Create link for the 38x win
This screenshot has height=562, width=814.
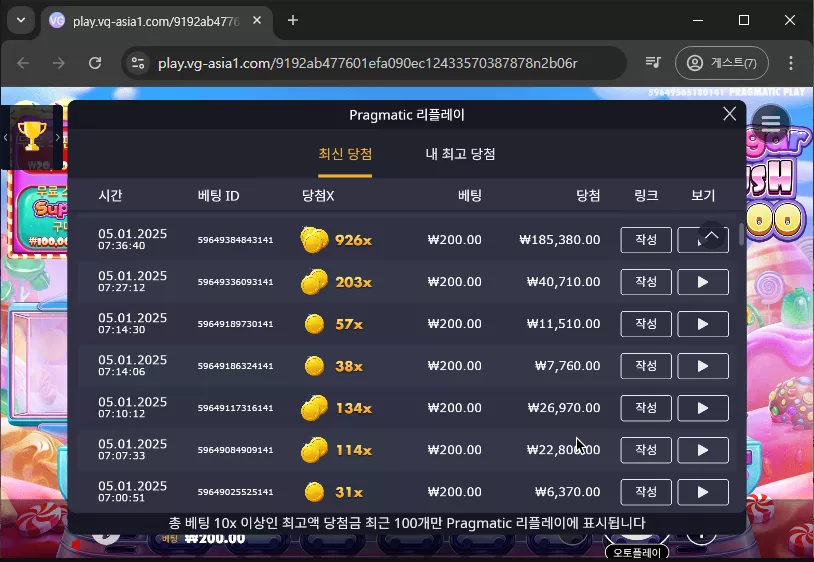(646, 366)
